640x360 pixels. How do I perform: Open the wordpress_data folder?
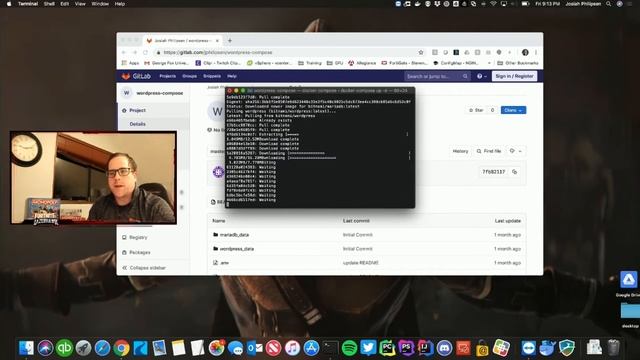(x=237, y=249)
